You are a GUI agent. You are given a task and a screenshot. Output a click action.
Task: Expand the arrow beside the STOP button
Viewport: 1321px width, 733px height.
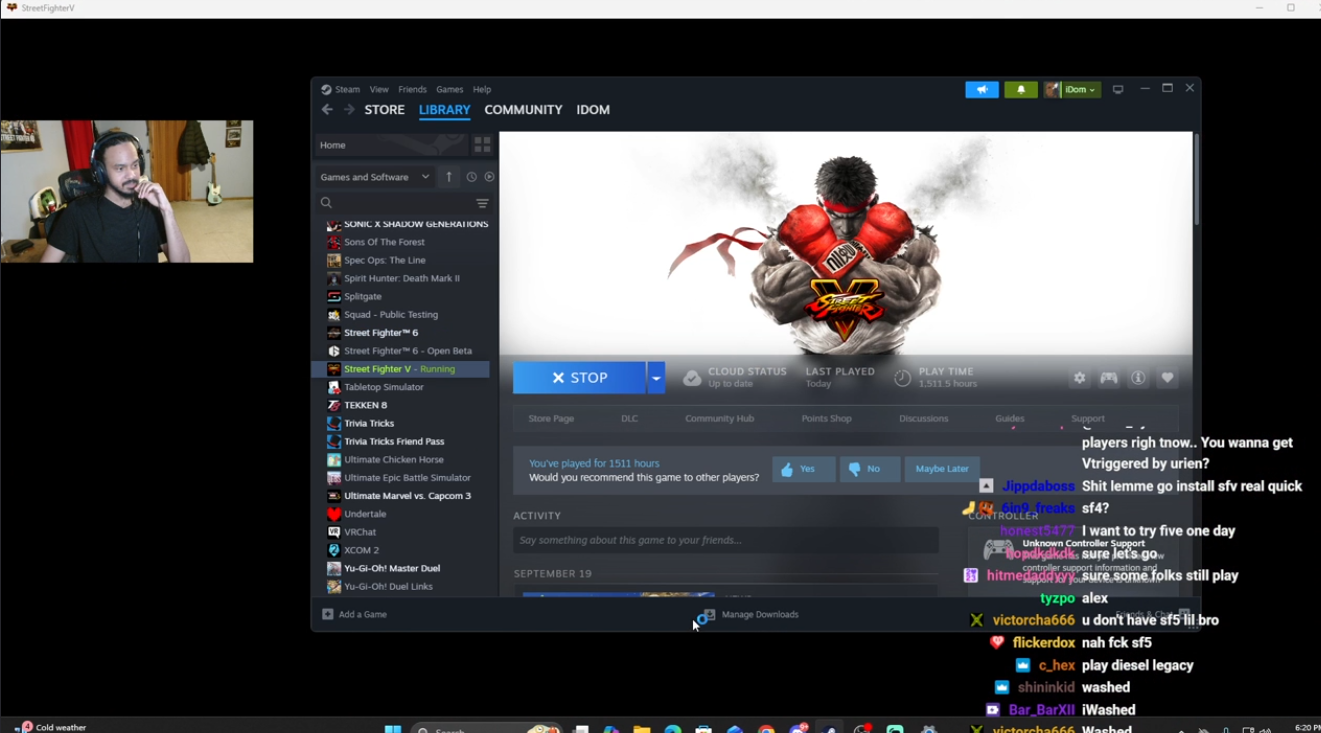(x=656, y=378)
